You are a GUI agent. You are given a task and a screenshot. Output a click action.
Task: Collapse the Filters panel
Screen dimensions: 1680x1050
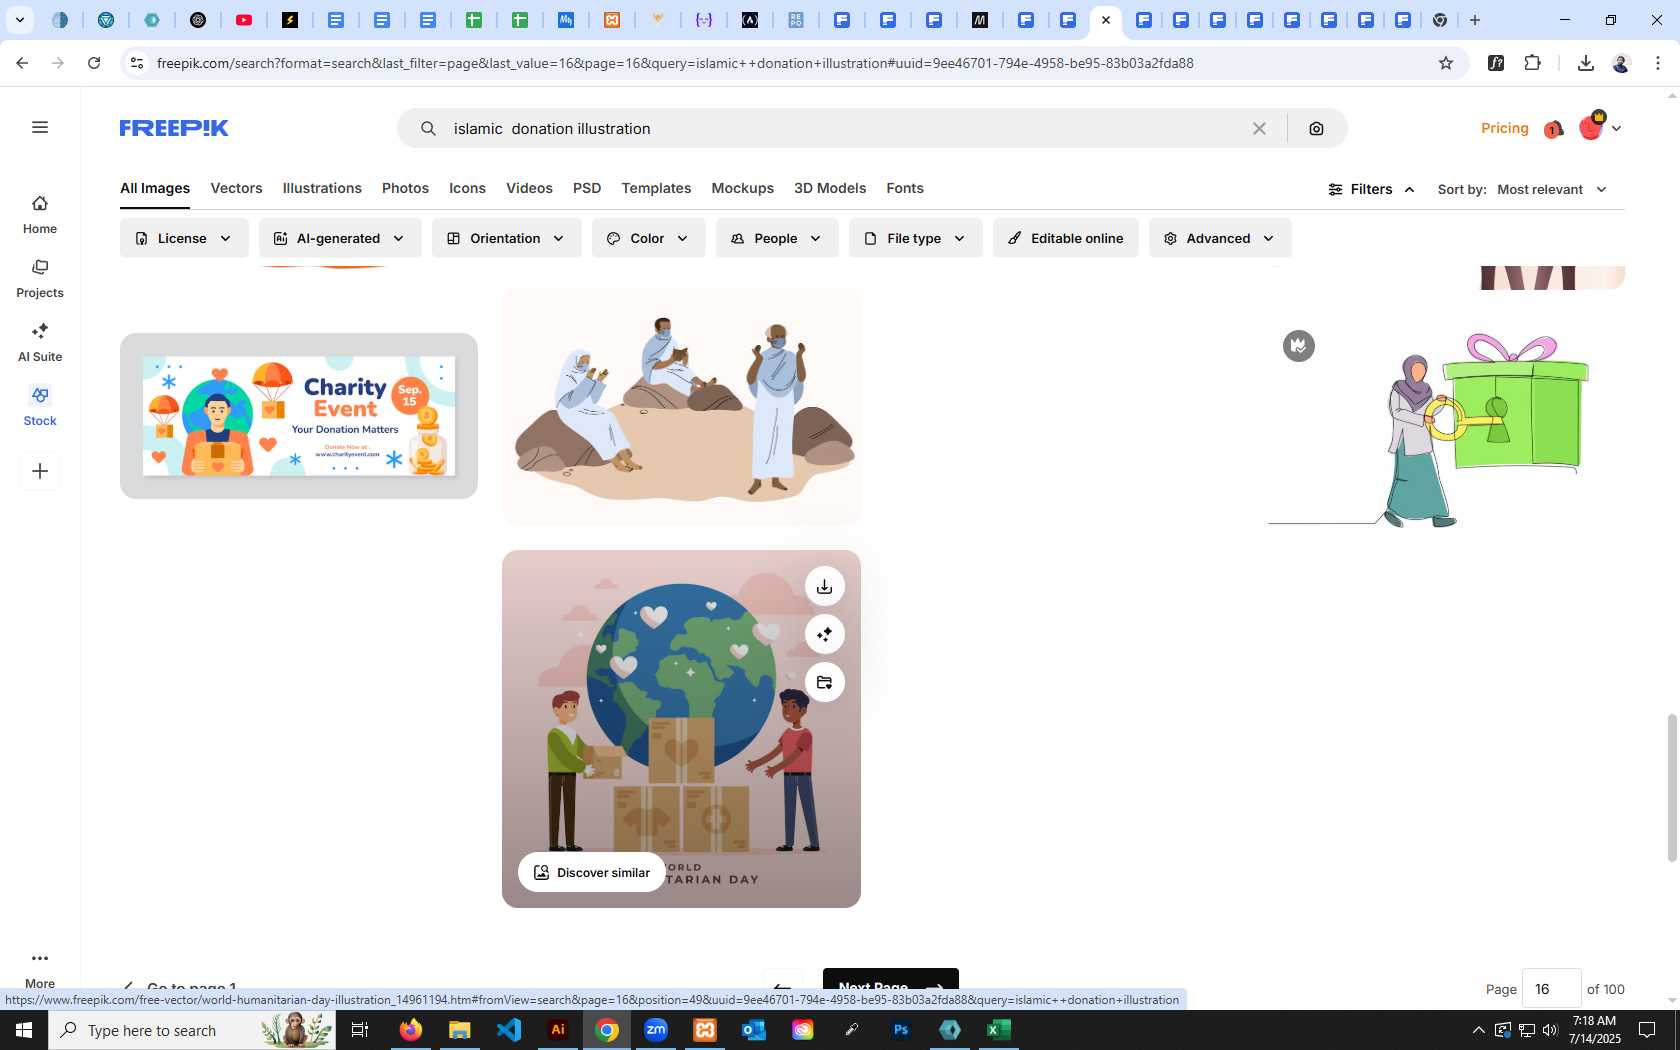click(1371, 189)
